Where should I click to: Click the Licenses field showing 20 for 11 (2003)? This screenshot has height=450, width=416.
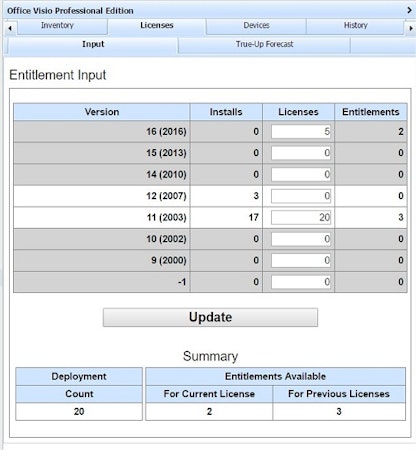(x=301, y=217)
